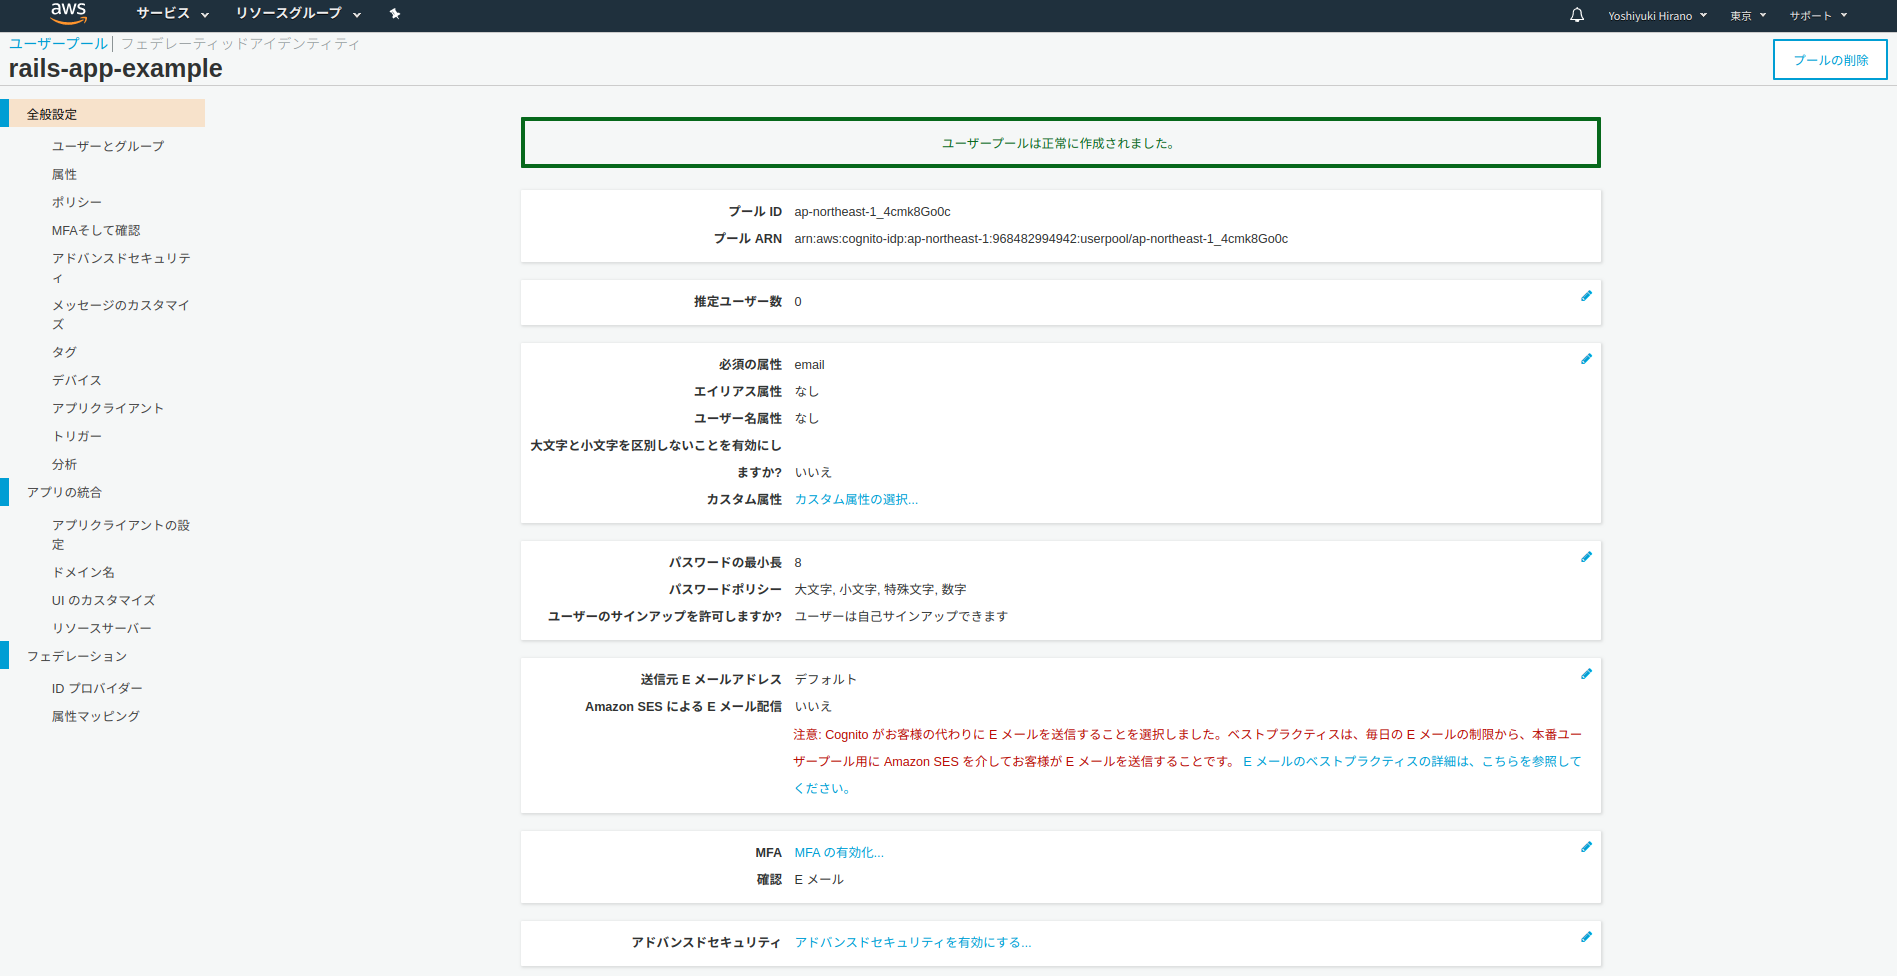1897x976 pixels.
Task: Click the pin shortcut icon in the navbar
Action: click(x=394, y=15)
